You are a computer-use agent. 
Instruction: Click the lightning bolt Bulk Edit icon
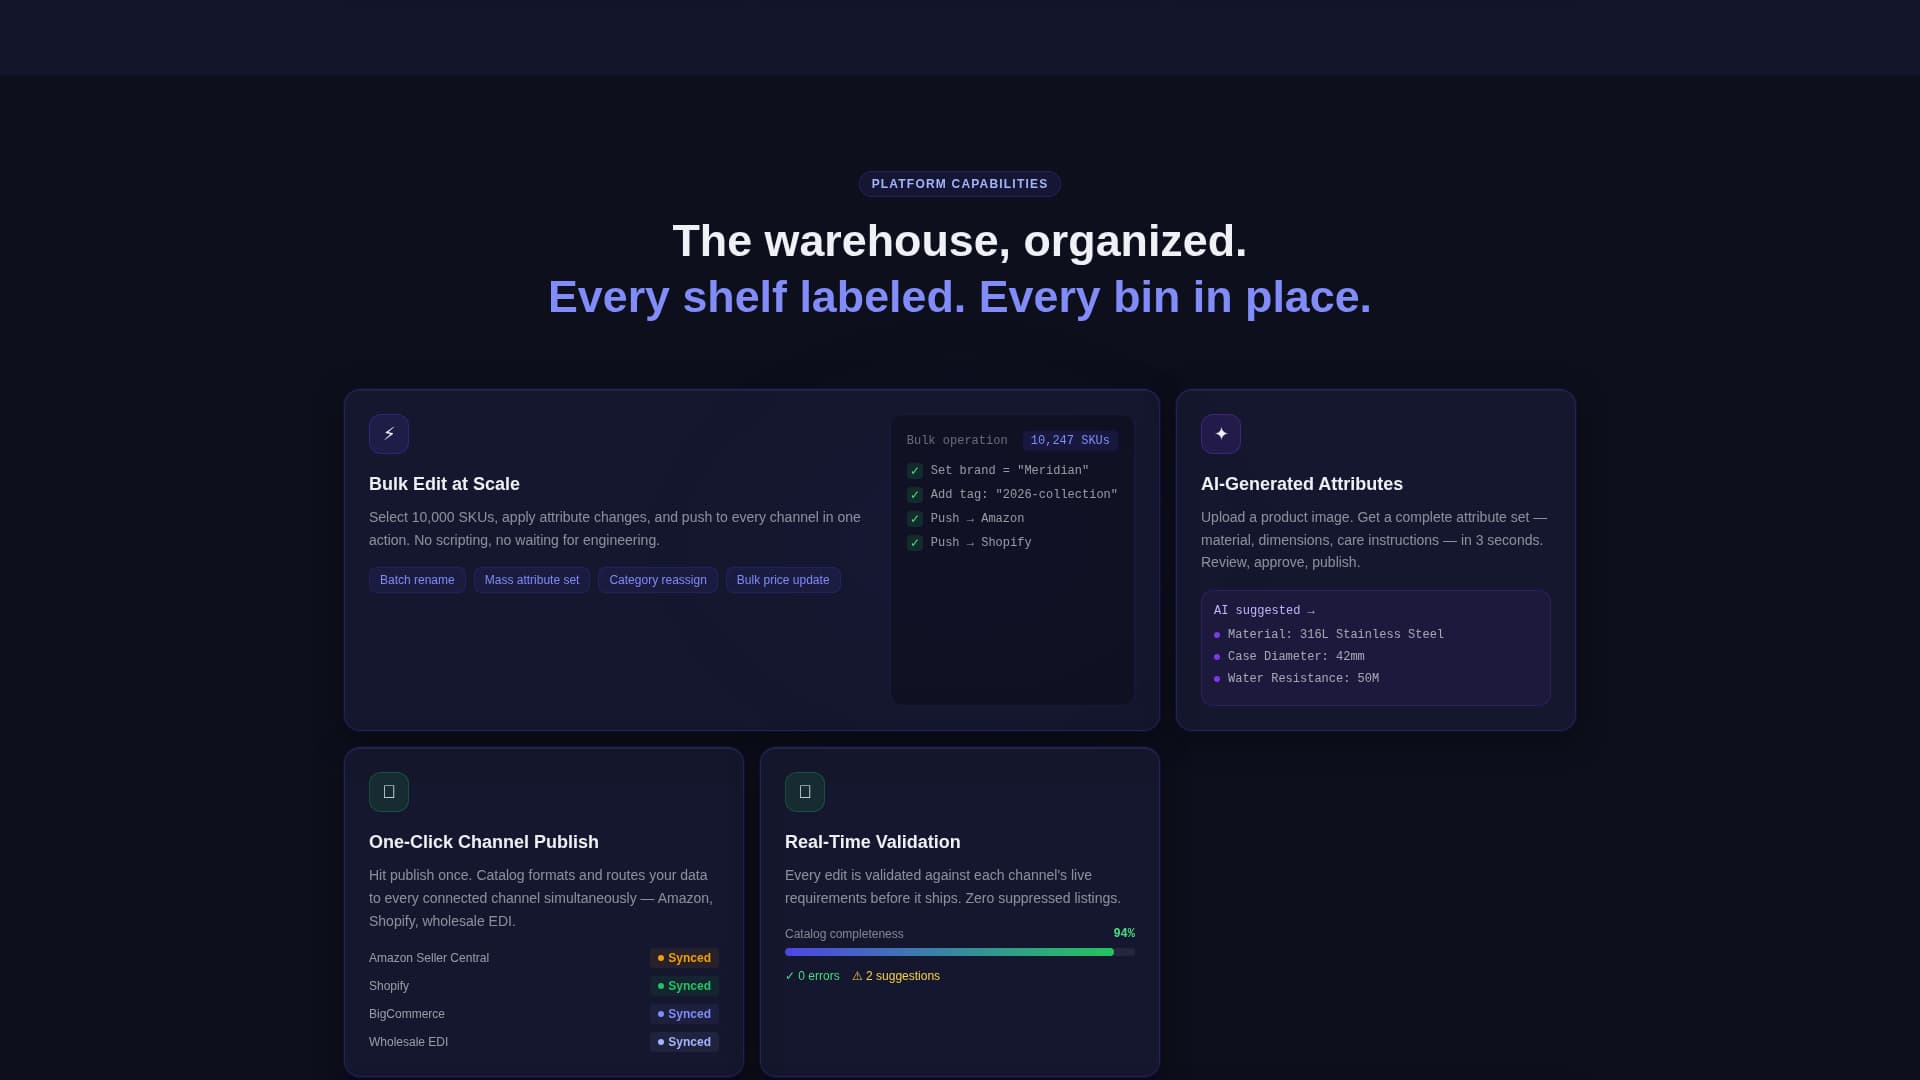pos(389,434)
